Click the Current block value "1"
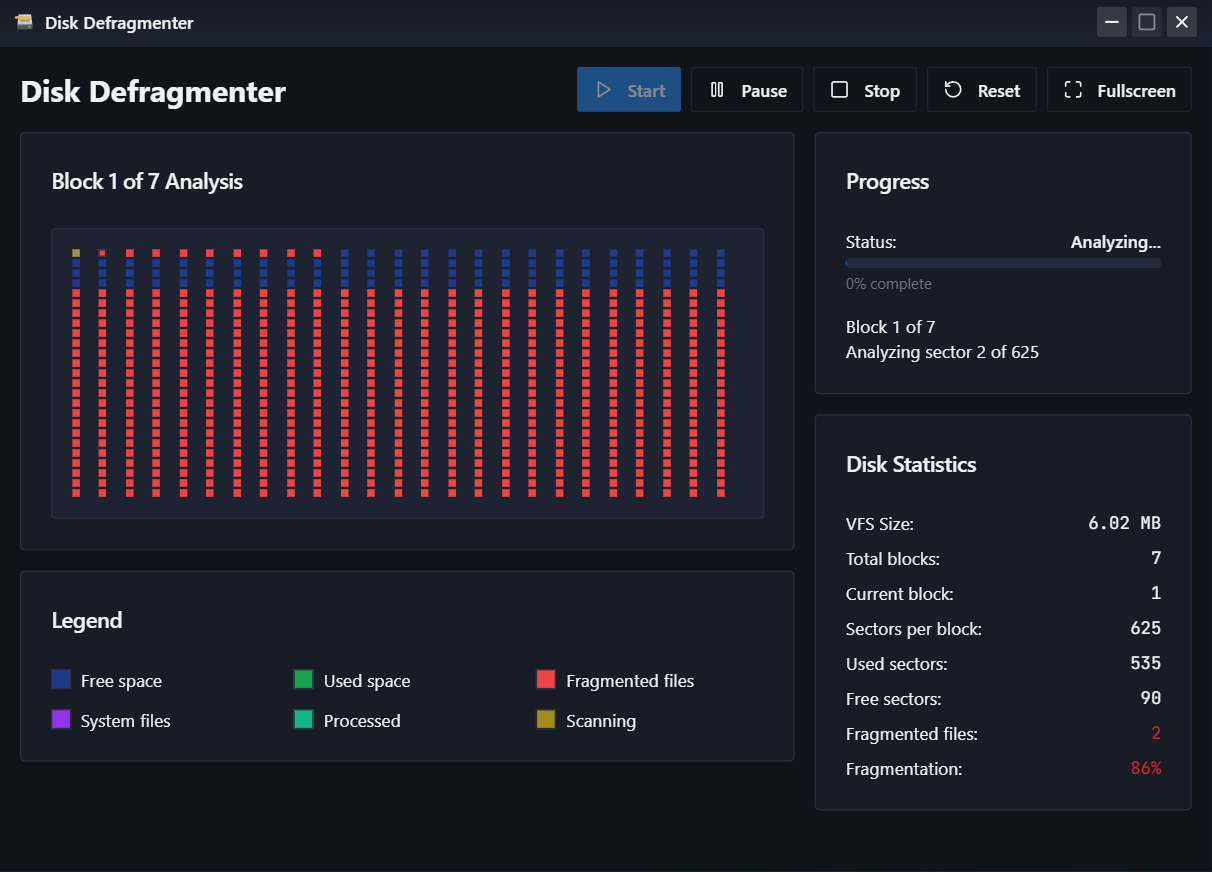The image size is (1212, 872). 1156,593
